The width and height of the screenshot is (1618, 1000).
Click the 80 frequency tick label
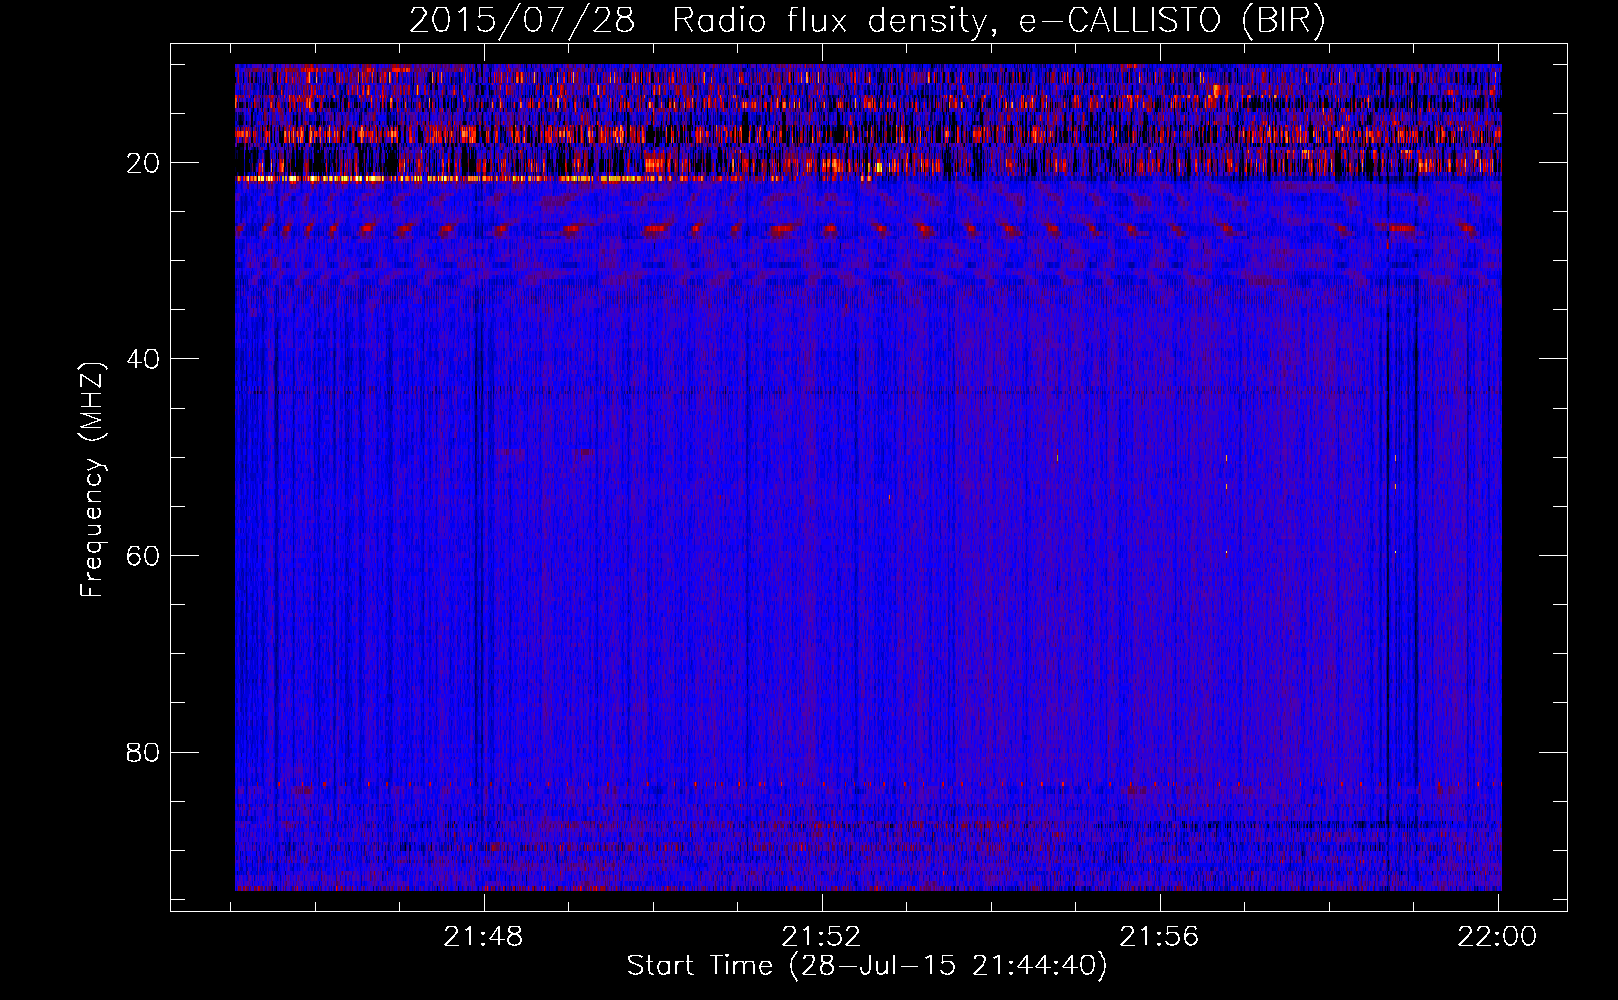click(x=143, y=752)
